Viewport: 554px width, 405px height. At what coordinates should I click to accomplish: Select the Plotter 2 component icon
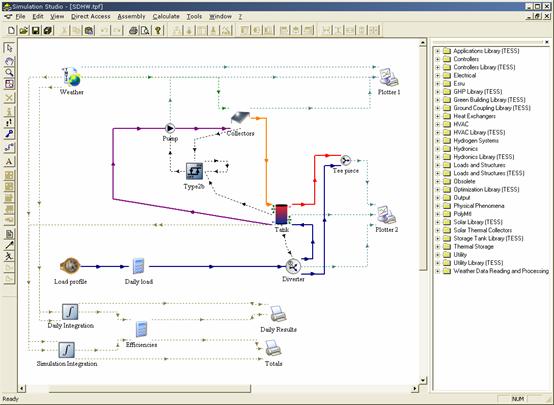pos(387,215)
